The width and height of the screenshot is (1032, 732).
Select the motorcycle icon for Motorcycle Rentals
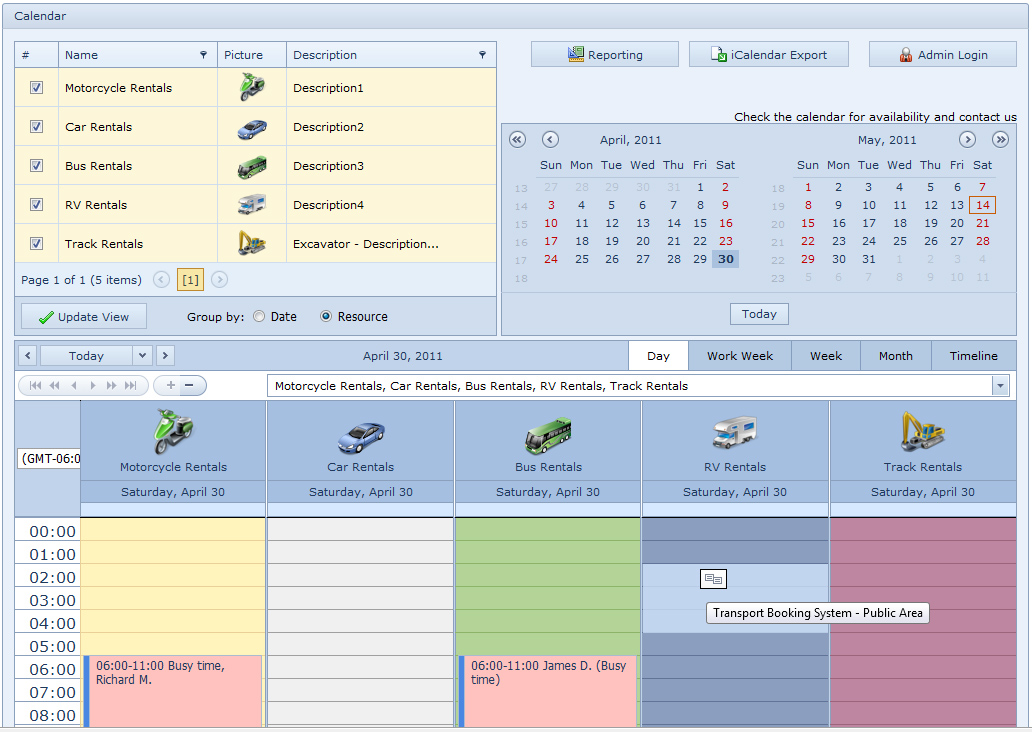[x=252, y=87]
